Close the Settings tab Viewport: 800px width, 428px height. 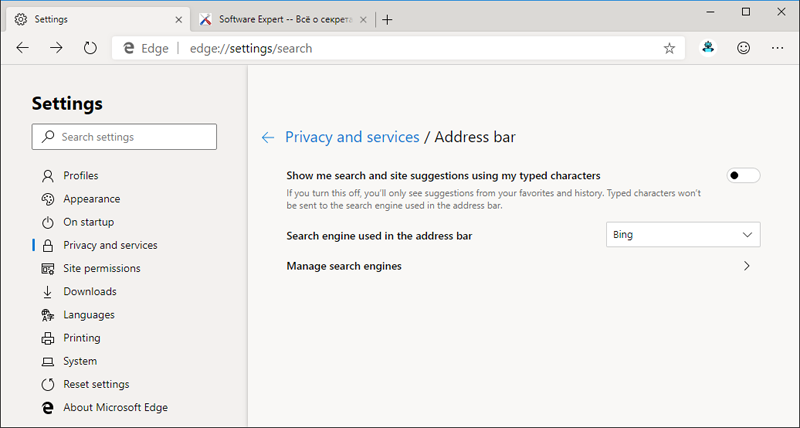(179, 20)
